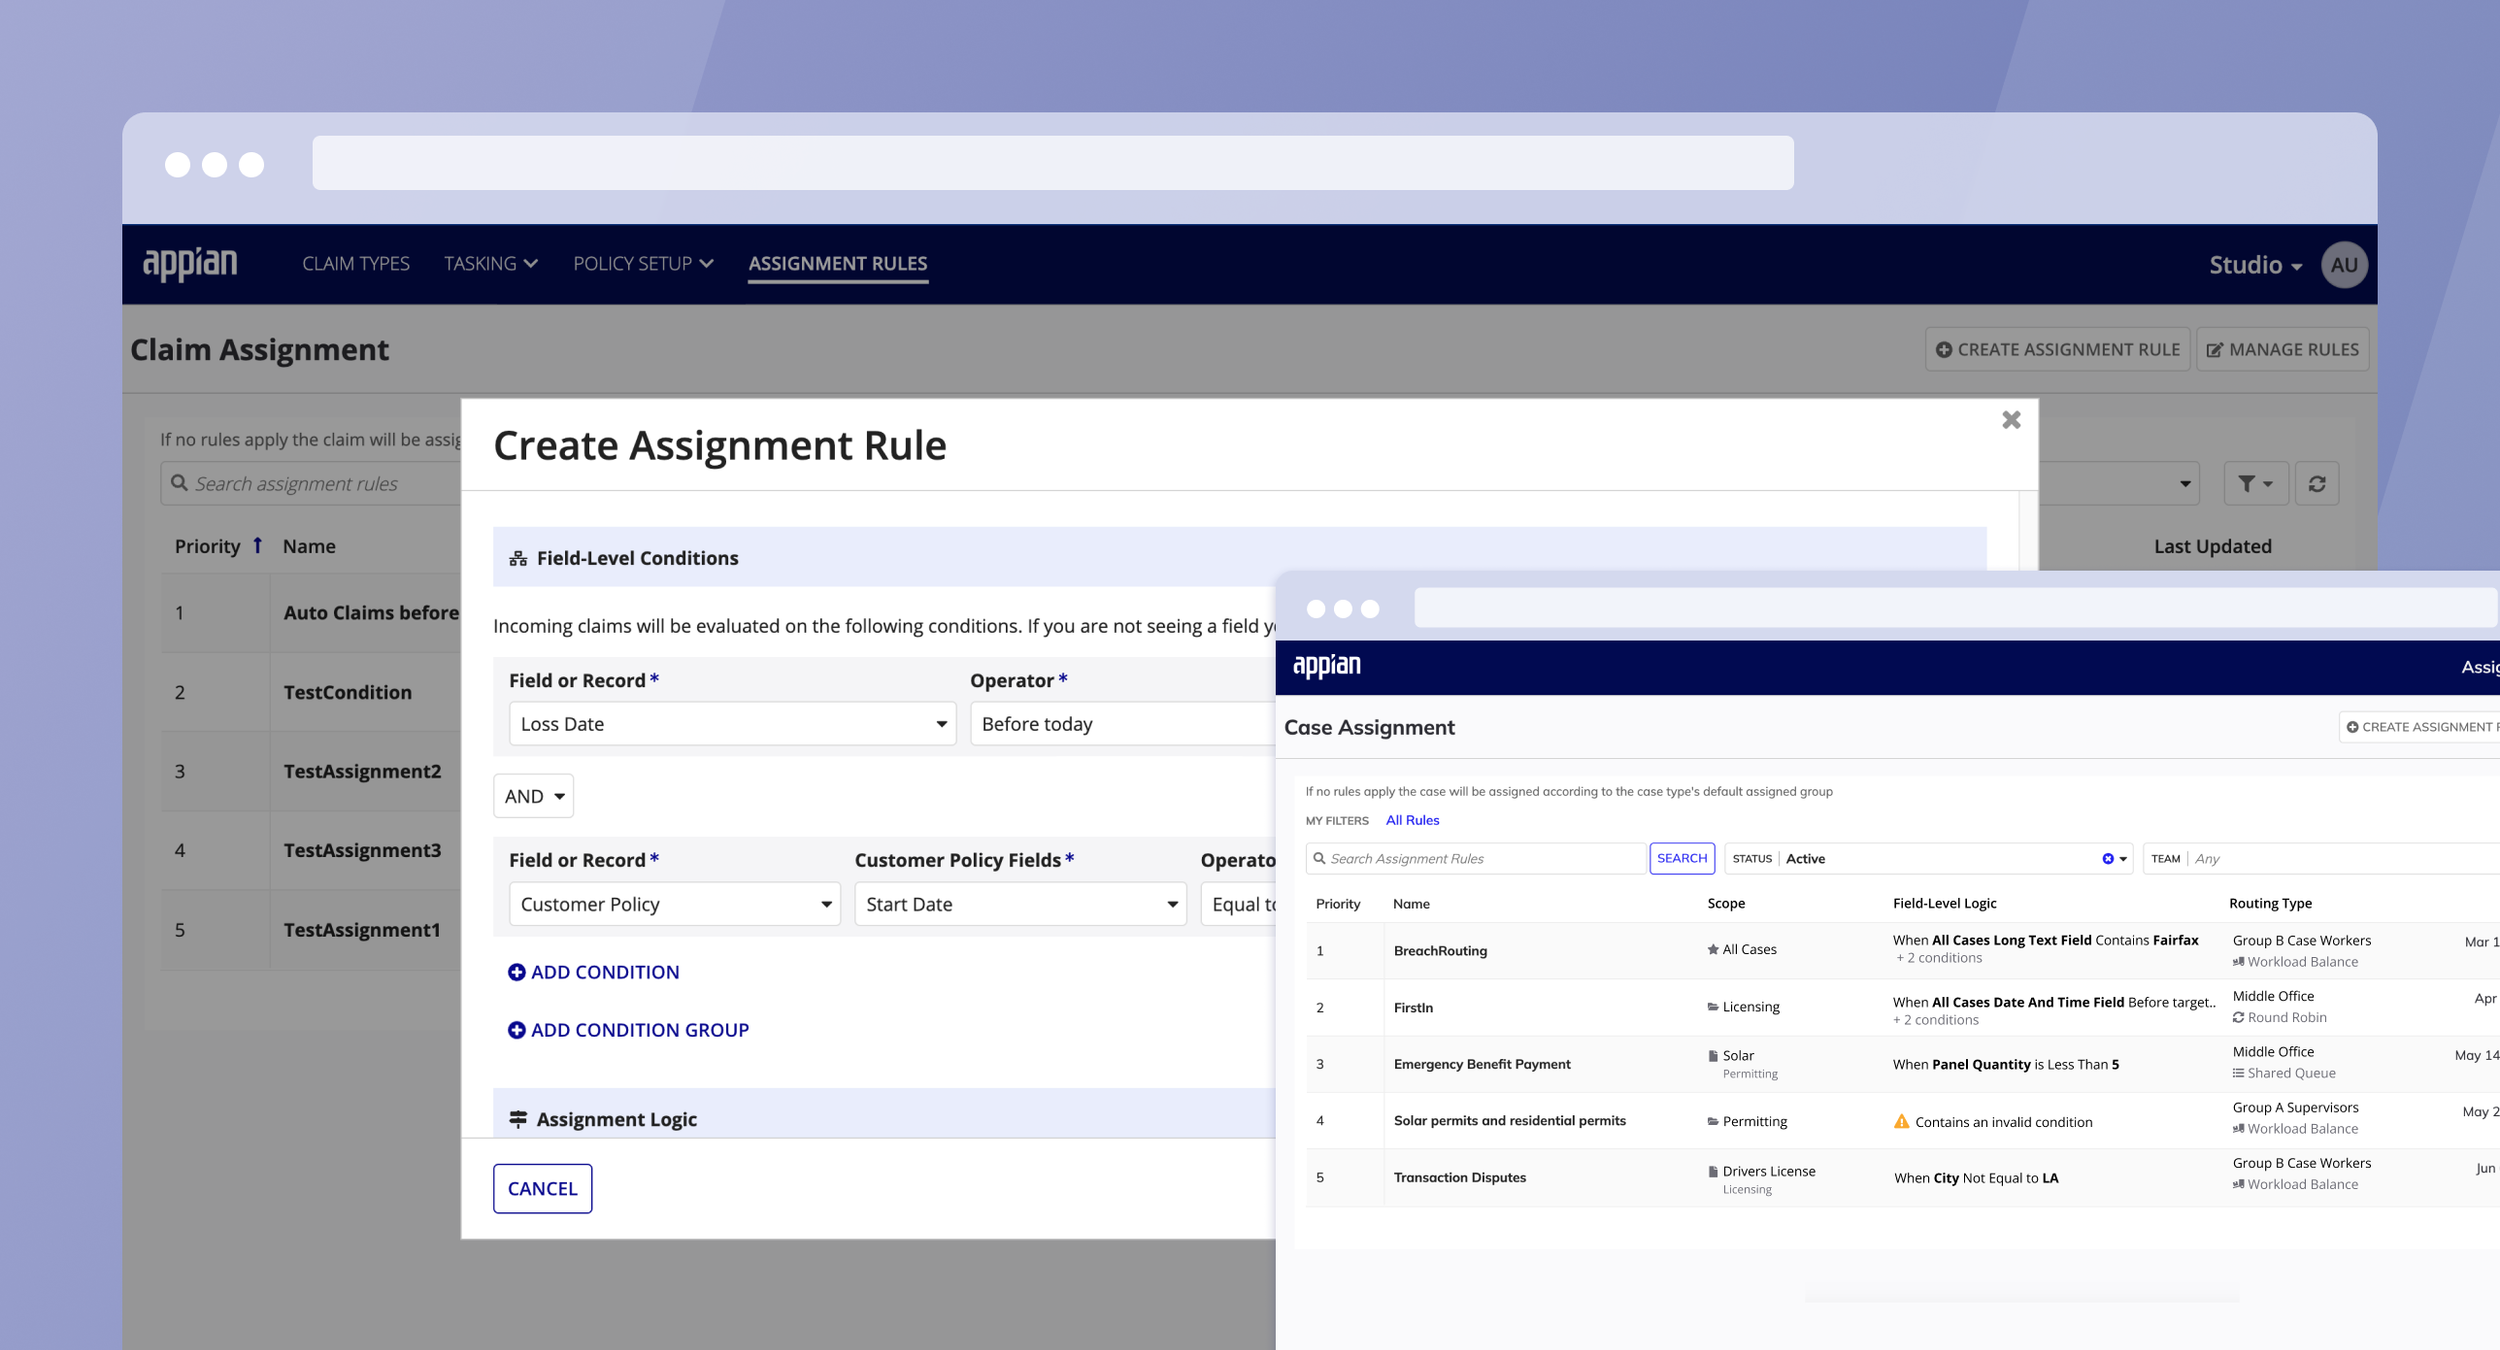Open the Loss Date field dropdown

(732, 724)
